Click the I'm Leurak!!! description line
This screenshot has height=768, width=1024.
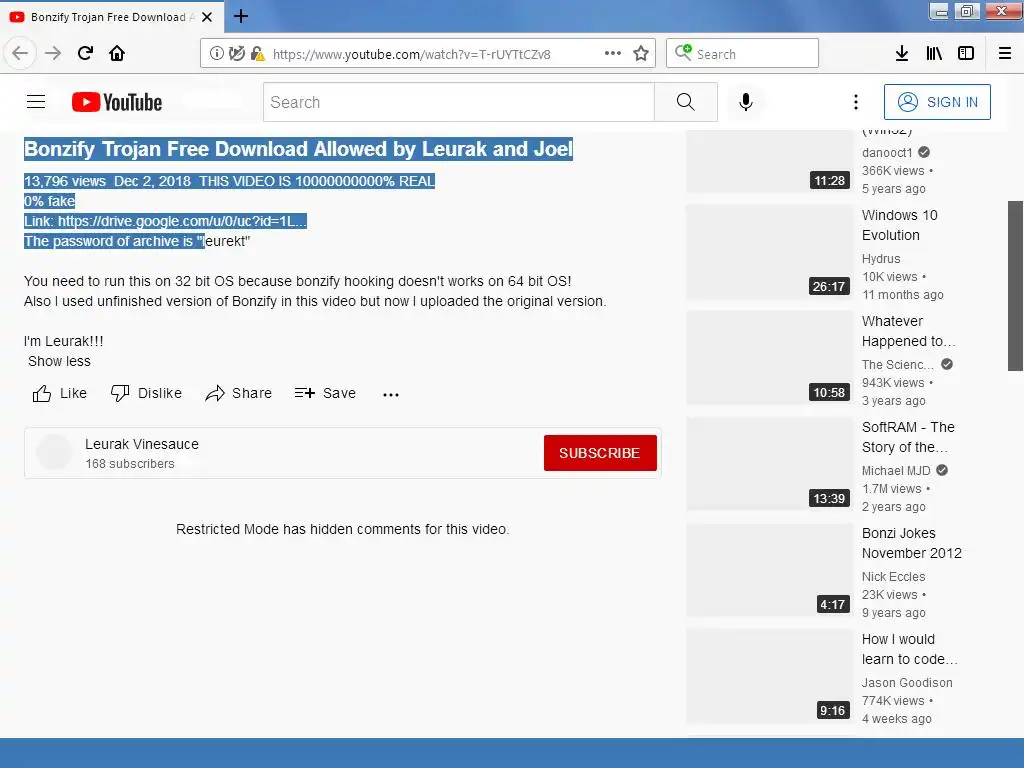tap(63, 341)
